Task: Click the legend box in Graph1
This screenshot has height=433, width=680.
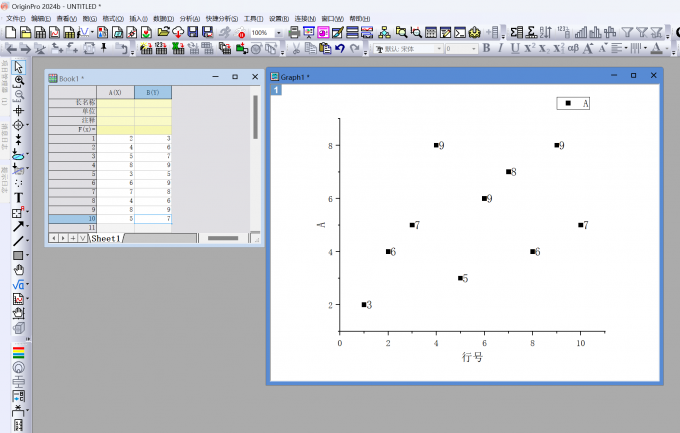Action: (x=573, y=103)
